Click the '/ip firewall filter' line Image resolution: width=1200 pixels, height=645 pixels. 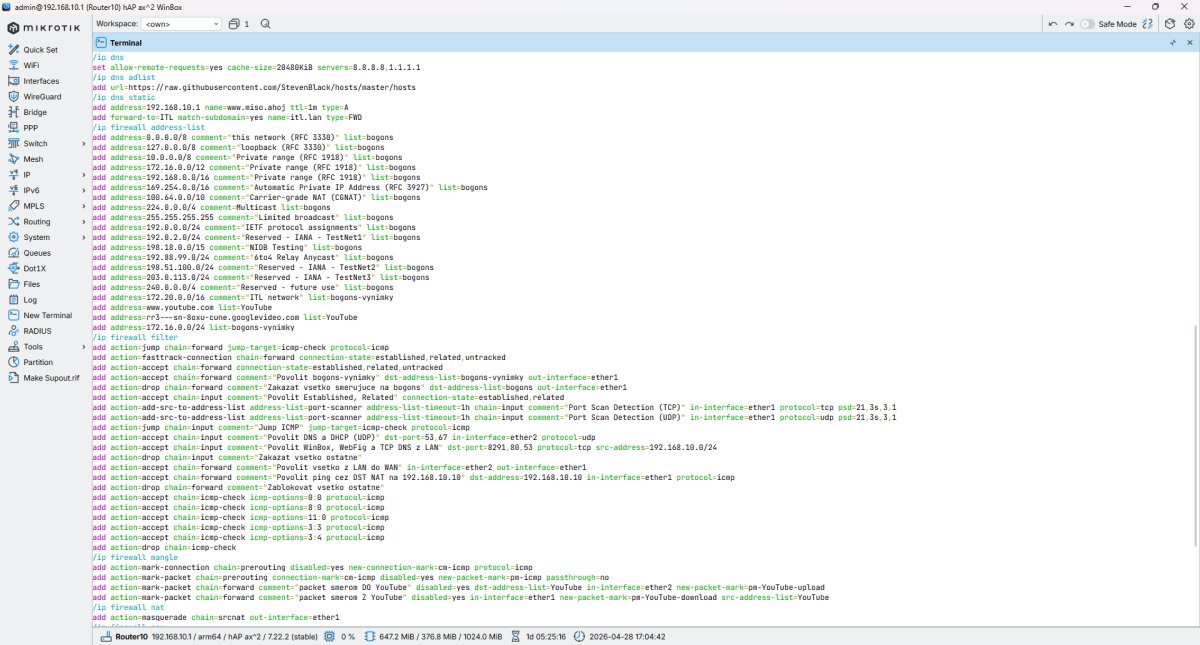135,338
